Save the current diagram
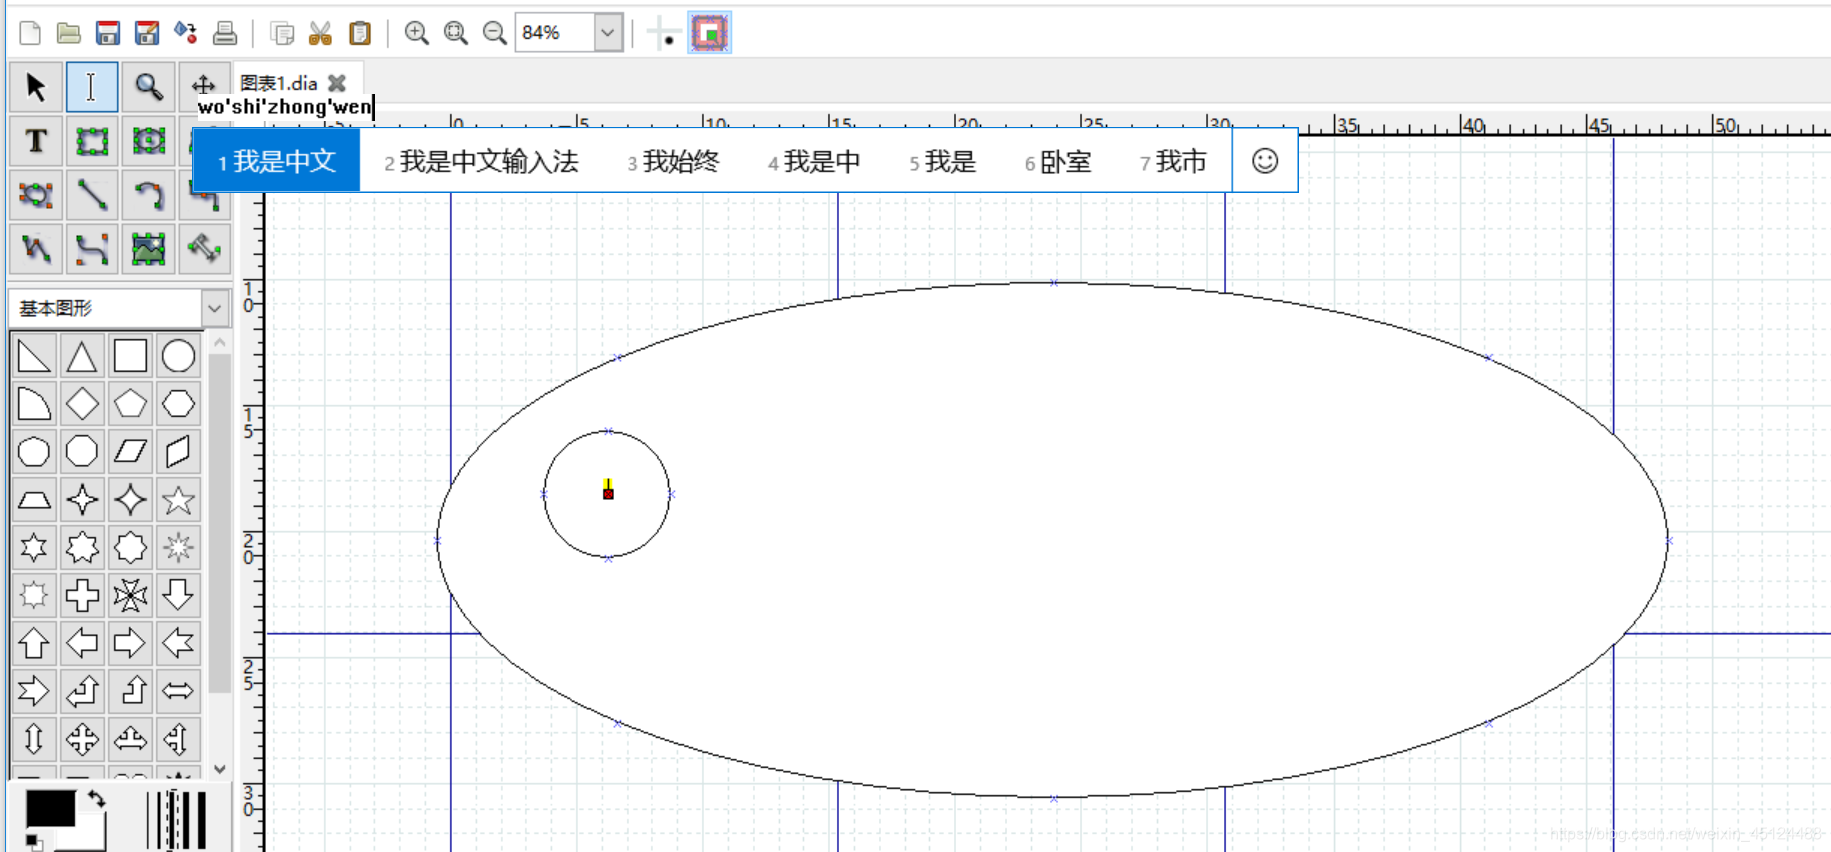This screenshot has width=1831, height=852. (108, 33)
